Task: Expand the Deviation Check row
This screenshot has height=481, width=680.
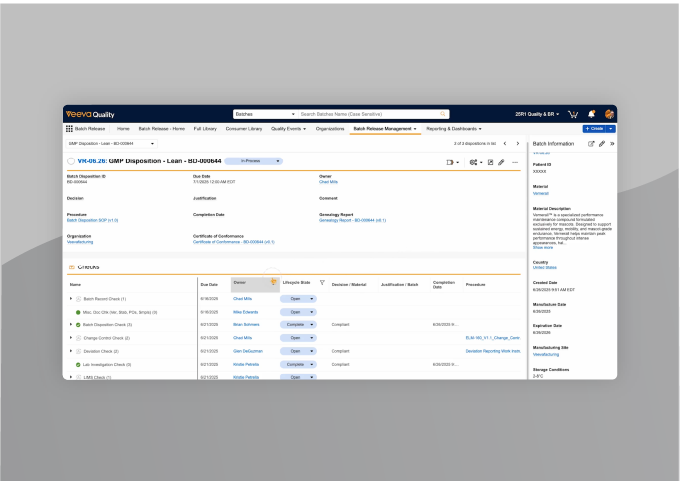Action: click(x=70, y=351)
